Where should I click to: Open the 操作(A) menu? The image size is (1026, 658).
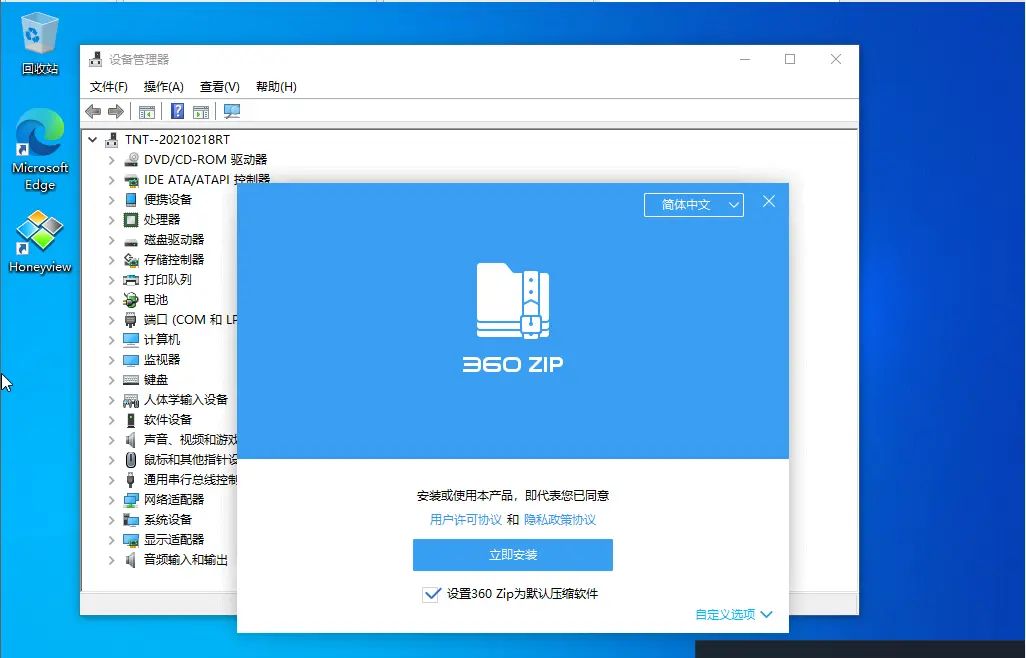pos(163,86)
